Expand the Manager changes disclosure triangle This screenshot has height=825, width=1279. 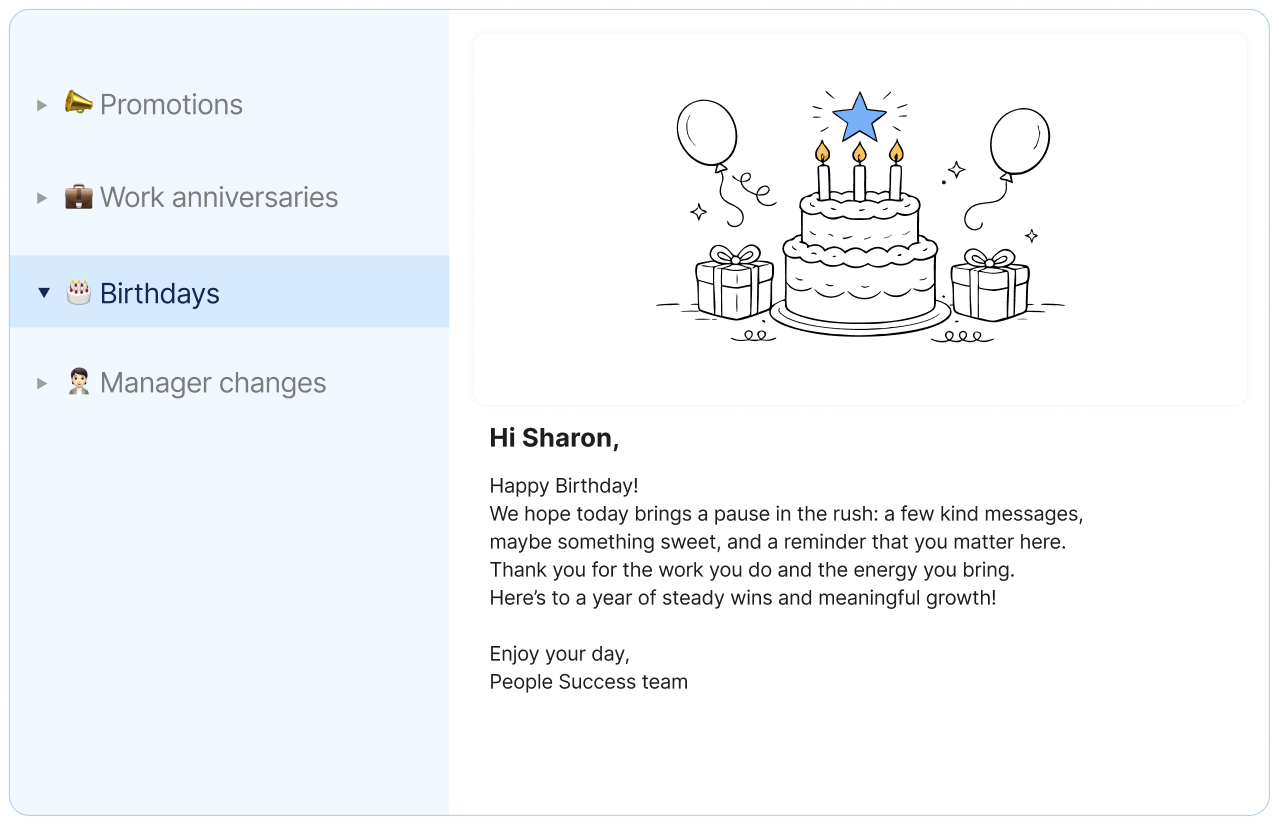(x=42, y=383)
